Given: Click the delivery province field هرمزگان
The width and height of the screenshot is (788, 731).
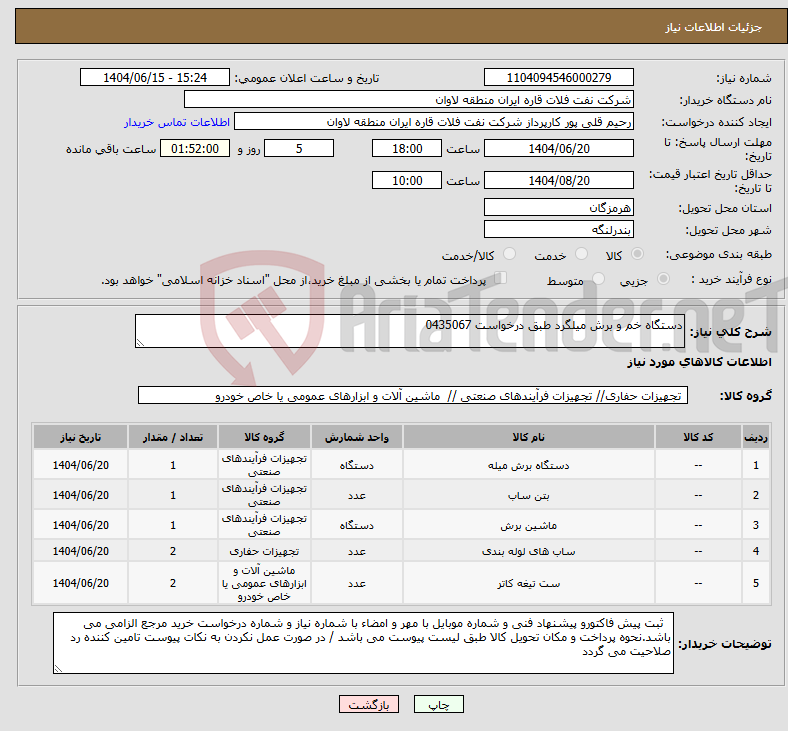Looking at the screenshot, I should pyautogui.click(x=558, y=207).
